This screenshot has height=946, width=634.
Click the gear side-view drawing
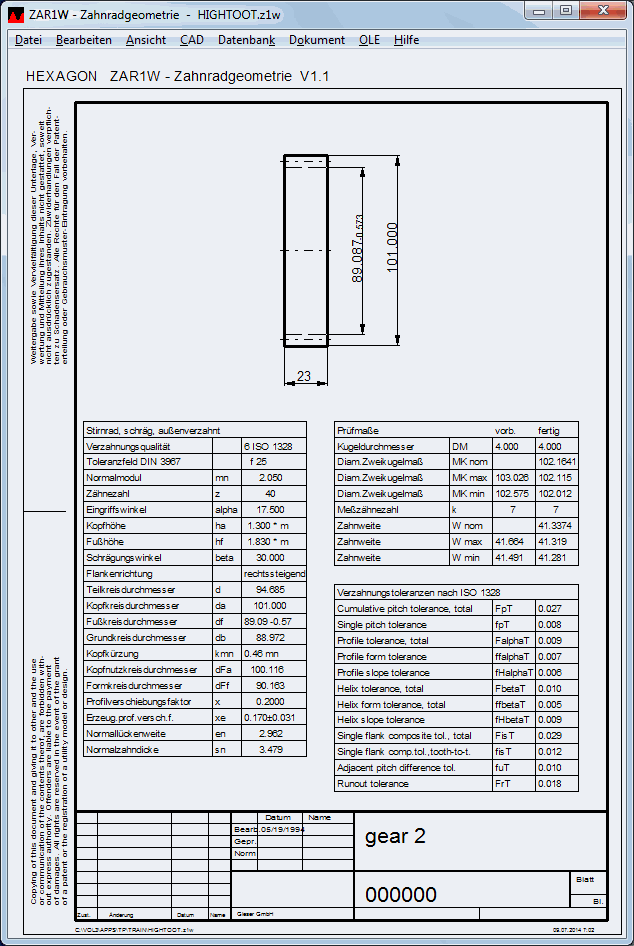coord(305,250)
